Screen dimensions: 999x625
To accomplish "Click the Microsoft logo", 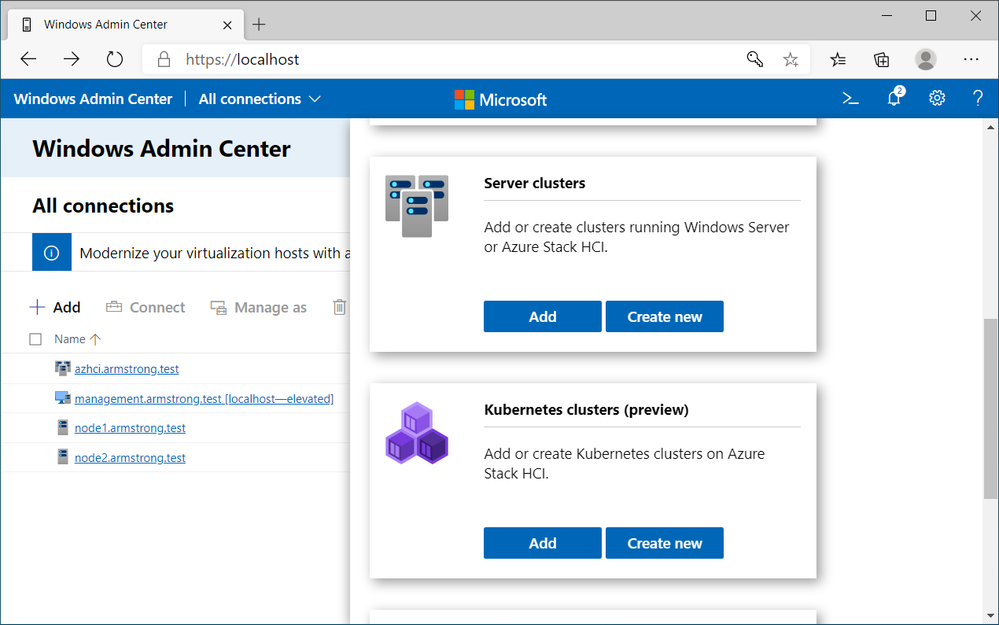I will click(500, 99).
